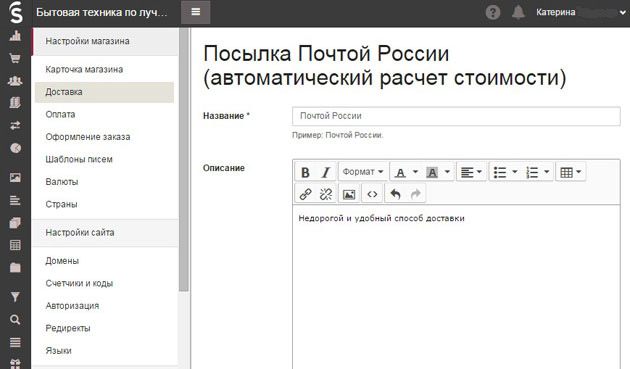The height and width of the screenshot is (369, 630).
Task: Click the two-arrows exchange icon in sidebar
Action: [15, 125]
